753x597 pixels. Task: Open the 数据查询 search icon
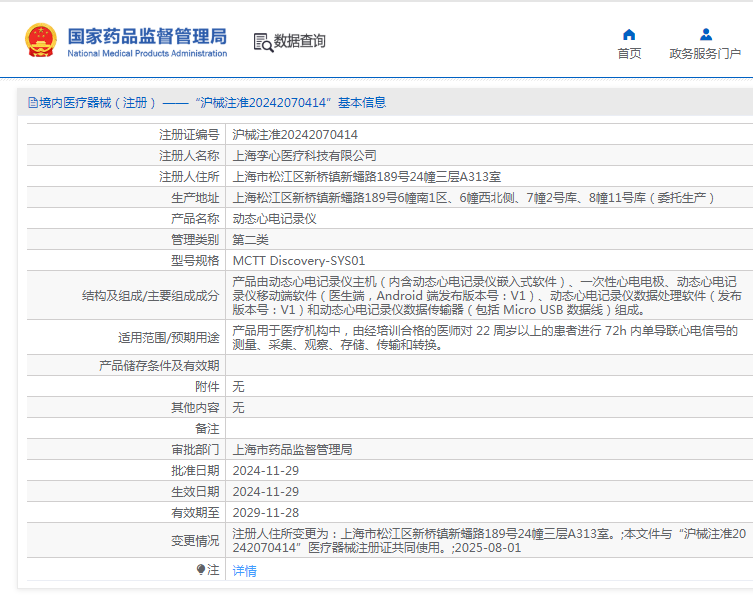(x=263, y=42)
